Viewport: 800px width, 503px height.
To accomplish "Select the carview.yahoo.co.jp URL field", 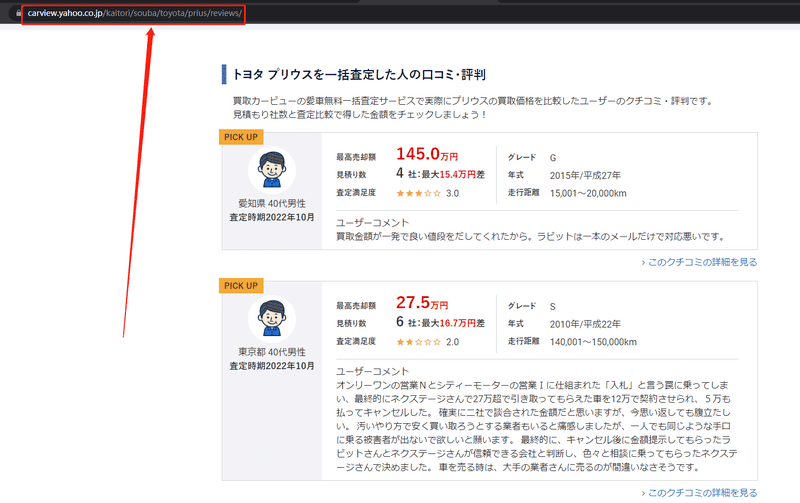I will click(135, 13).
